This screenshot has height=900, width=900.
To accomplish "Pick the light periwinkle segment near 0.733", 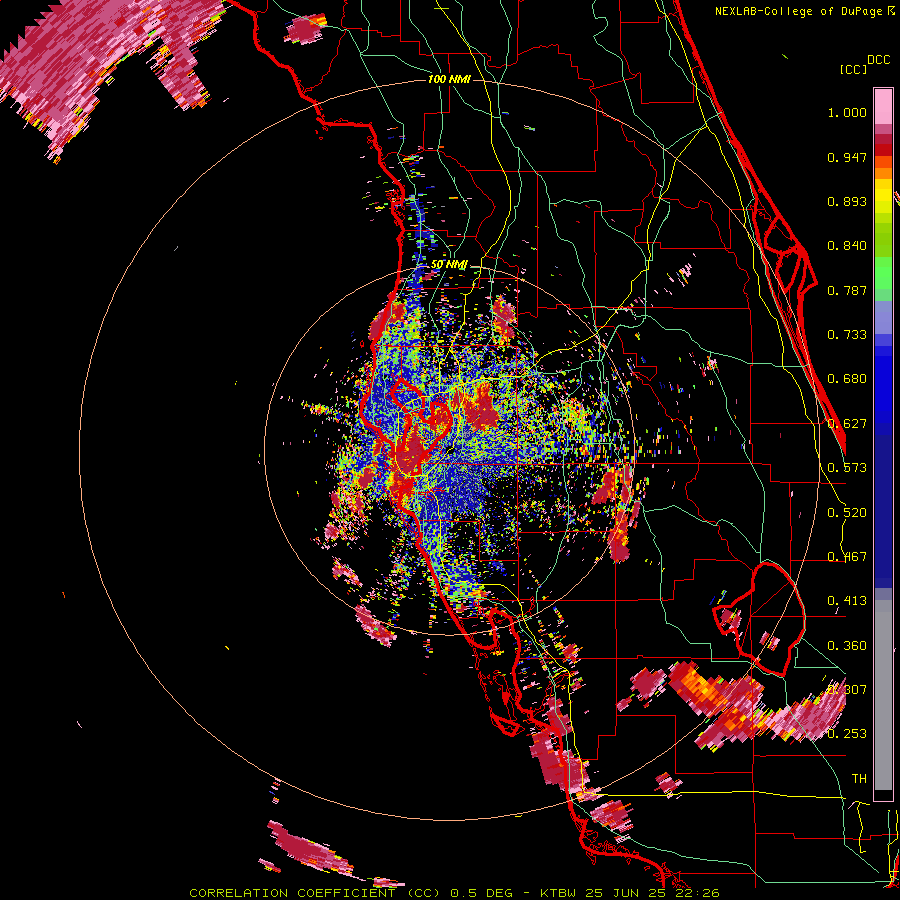I will (x=883, y=317).
